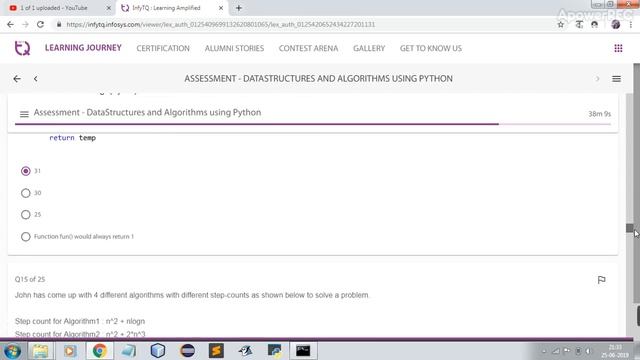Click the page vertical scrollbar thumb
640x360 pixels.
(630, 228)
